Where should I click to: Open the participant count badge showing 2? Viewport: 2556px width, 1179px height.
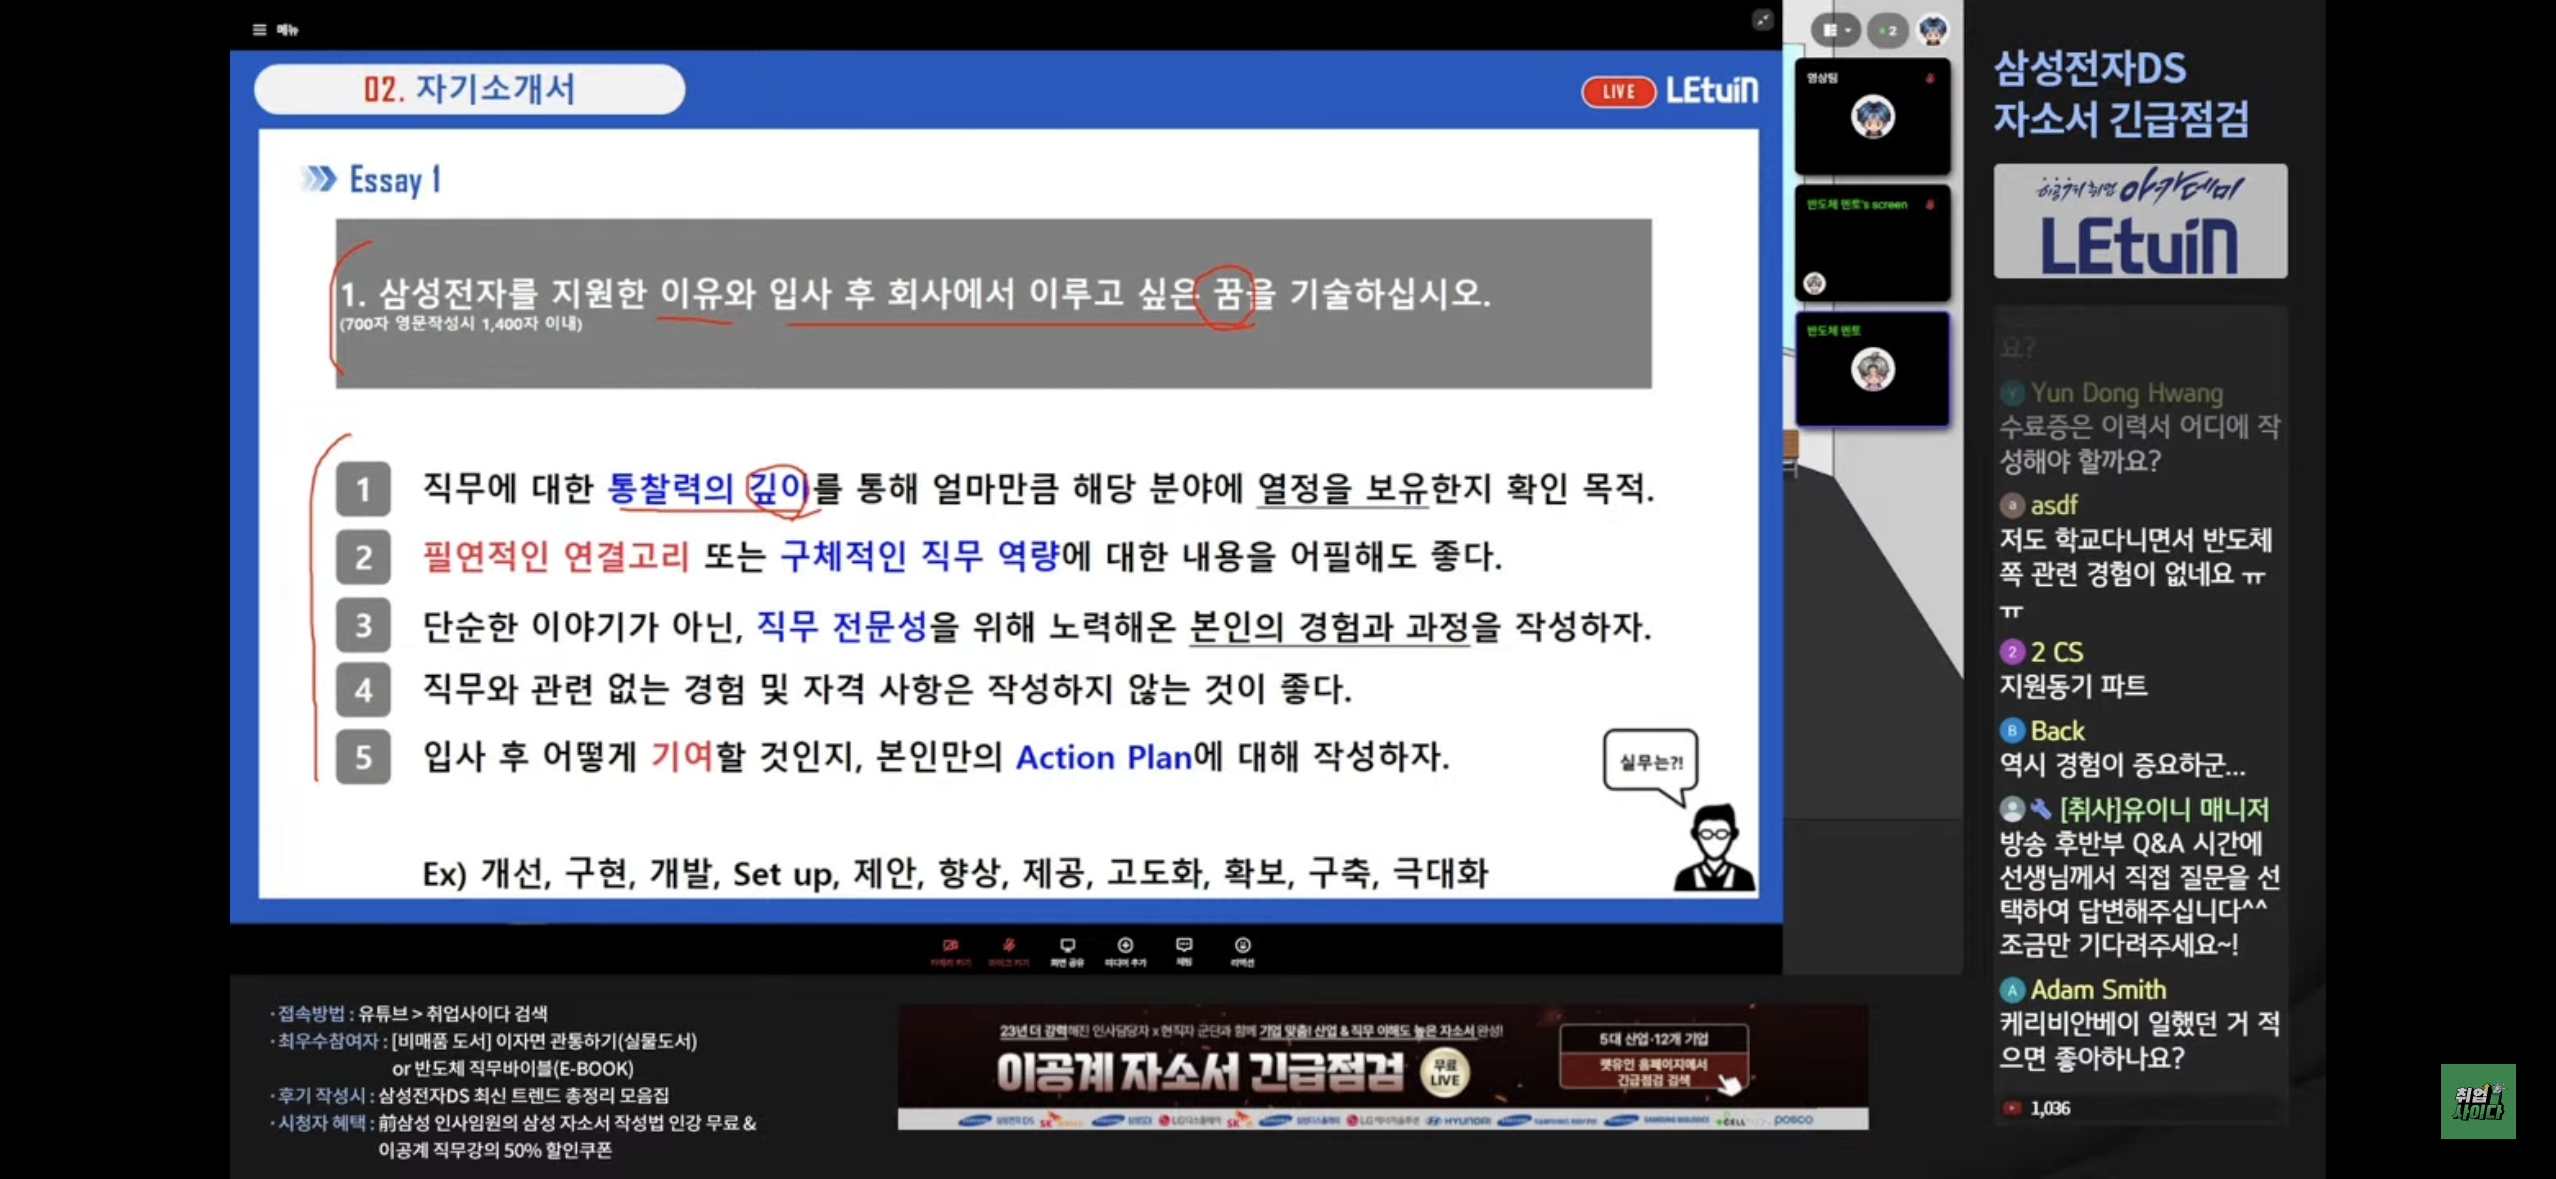1888,31
